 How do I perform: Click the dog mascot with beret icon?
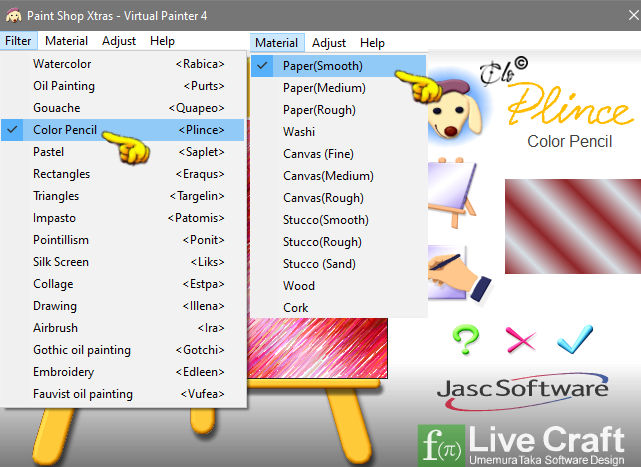[x=455, y=107]
